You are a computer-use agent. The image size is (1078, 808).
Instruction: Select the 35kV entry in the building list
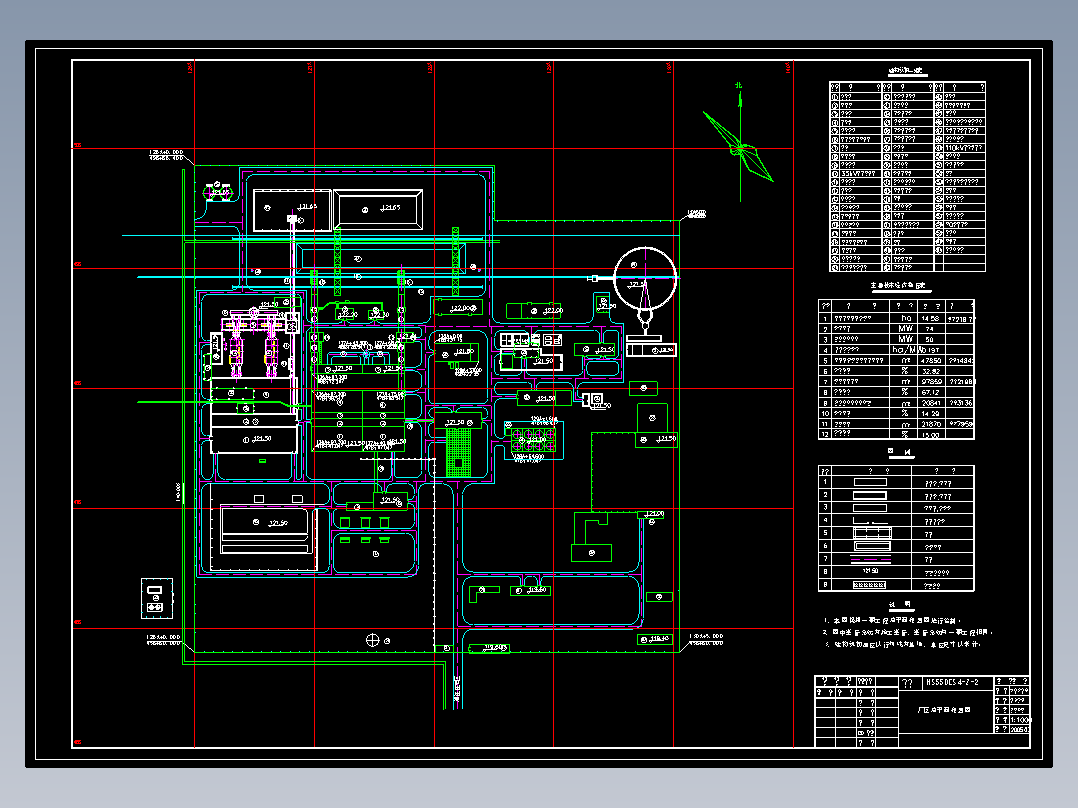859,173
